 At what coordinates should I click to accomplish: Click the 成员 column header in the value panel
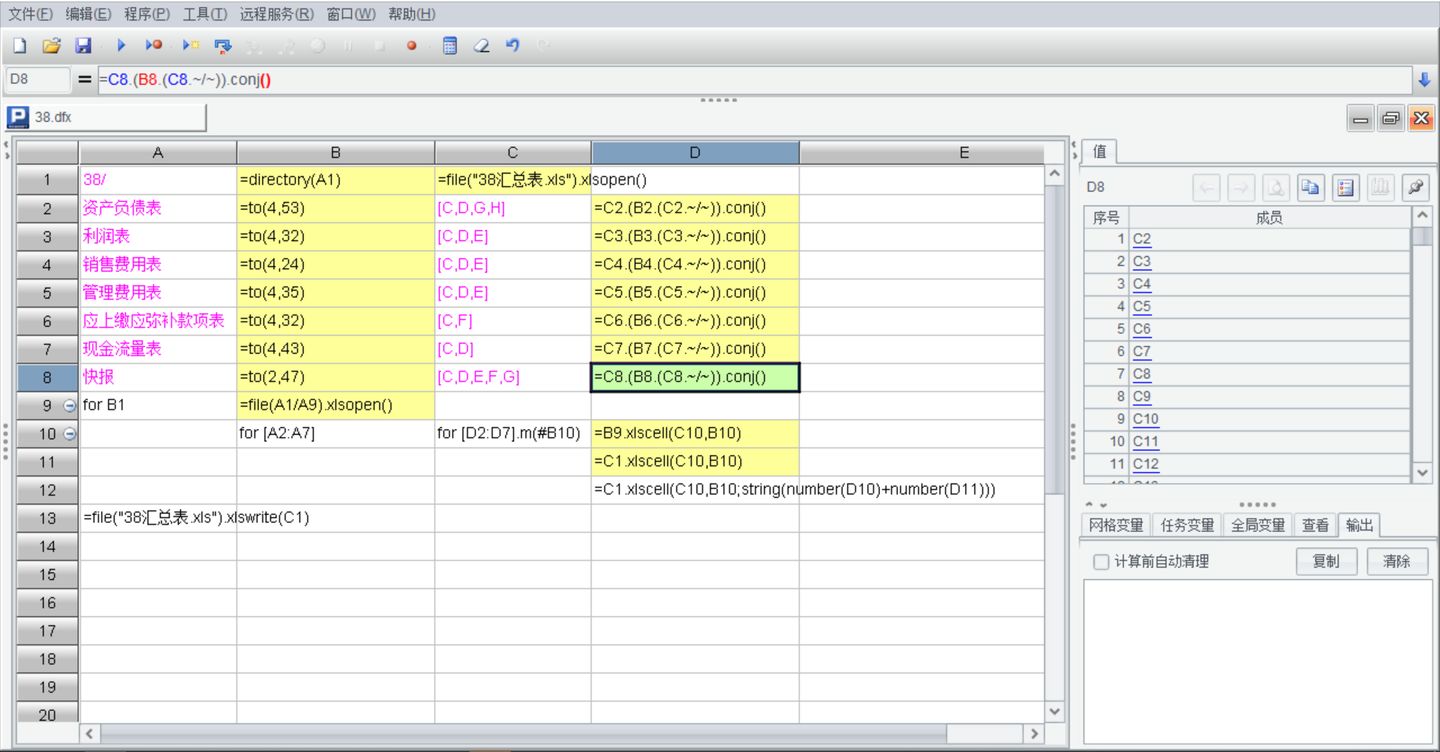1270,217
